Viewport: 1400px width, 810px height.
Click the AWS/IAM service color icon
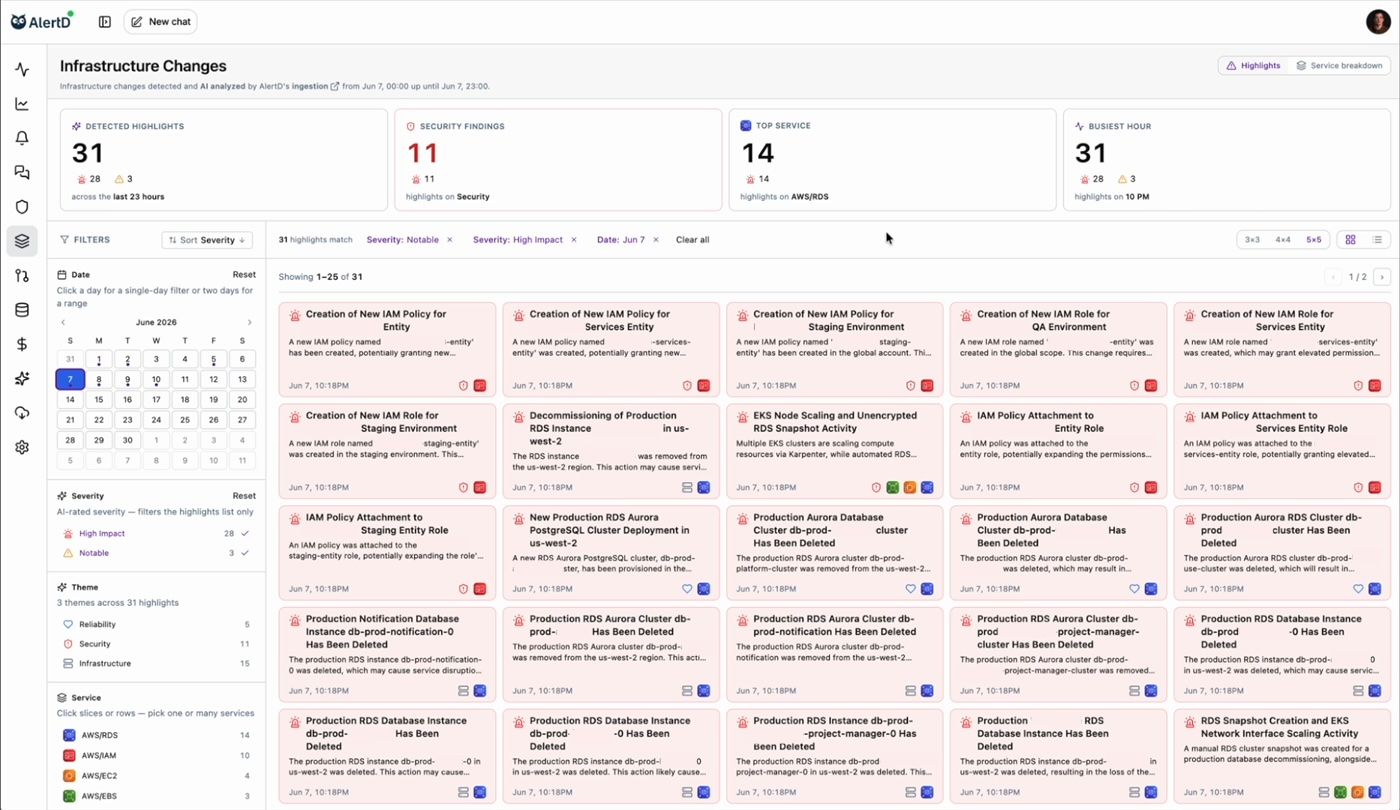coord(69,755)
